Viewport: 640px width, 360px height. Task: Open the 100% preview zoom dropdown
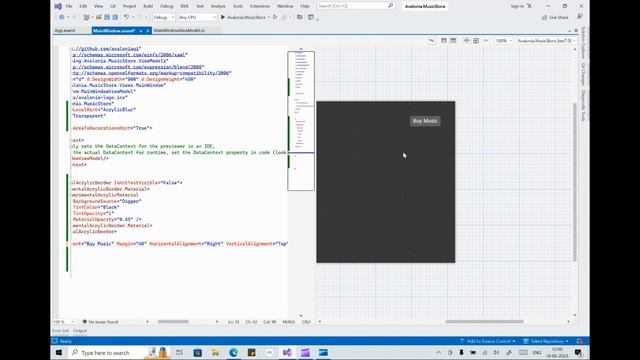point(504,41)
